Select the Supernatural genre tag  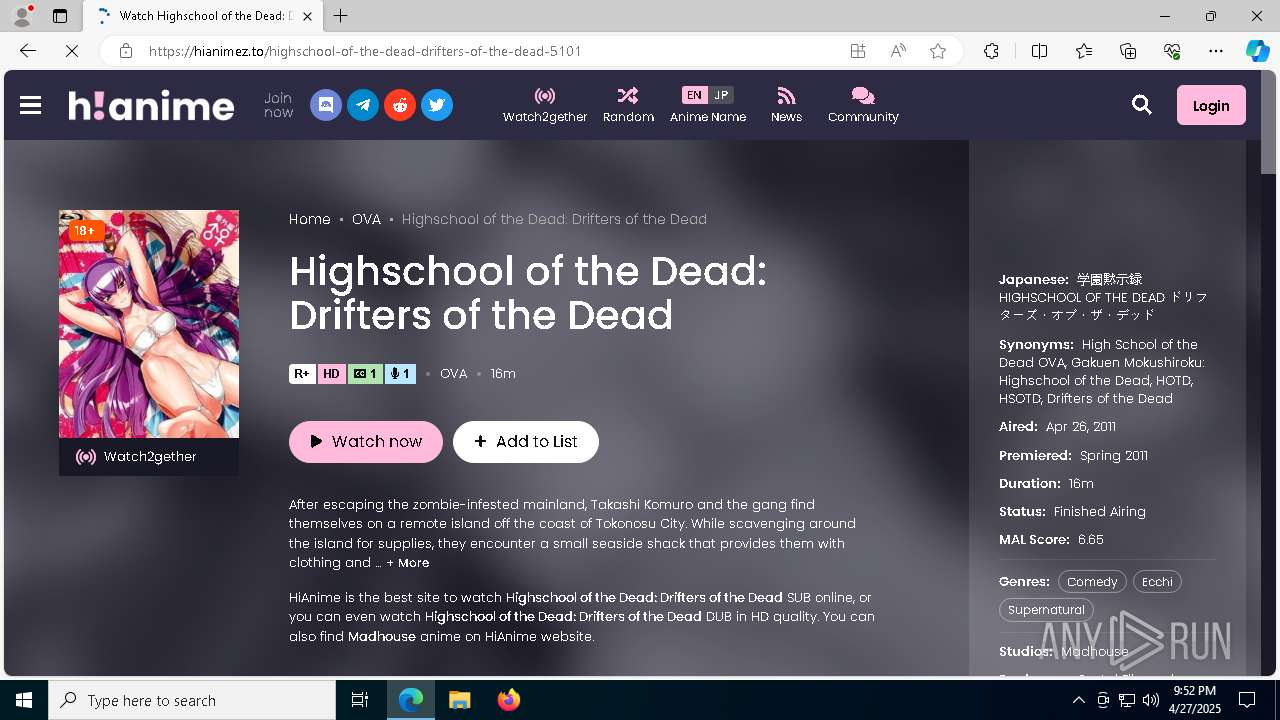1046,610
